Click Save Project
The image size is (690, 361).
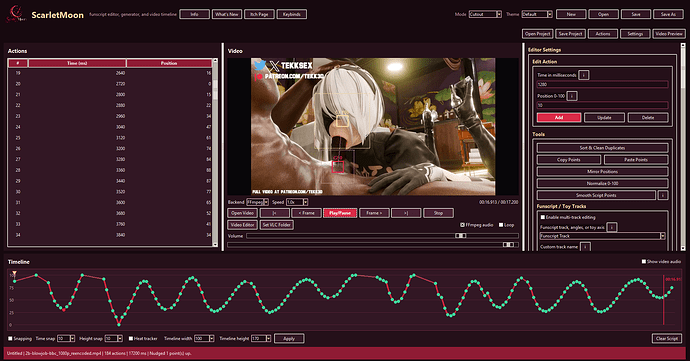[x=570, y=33]
